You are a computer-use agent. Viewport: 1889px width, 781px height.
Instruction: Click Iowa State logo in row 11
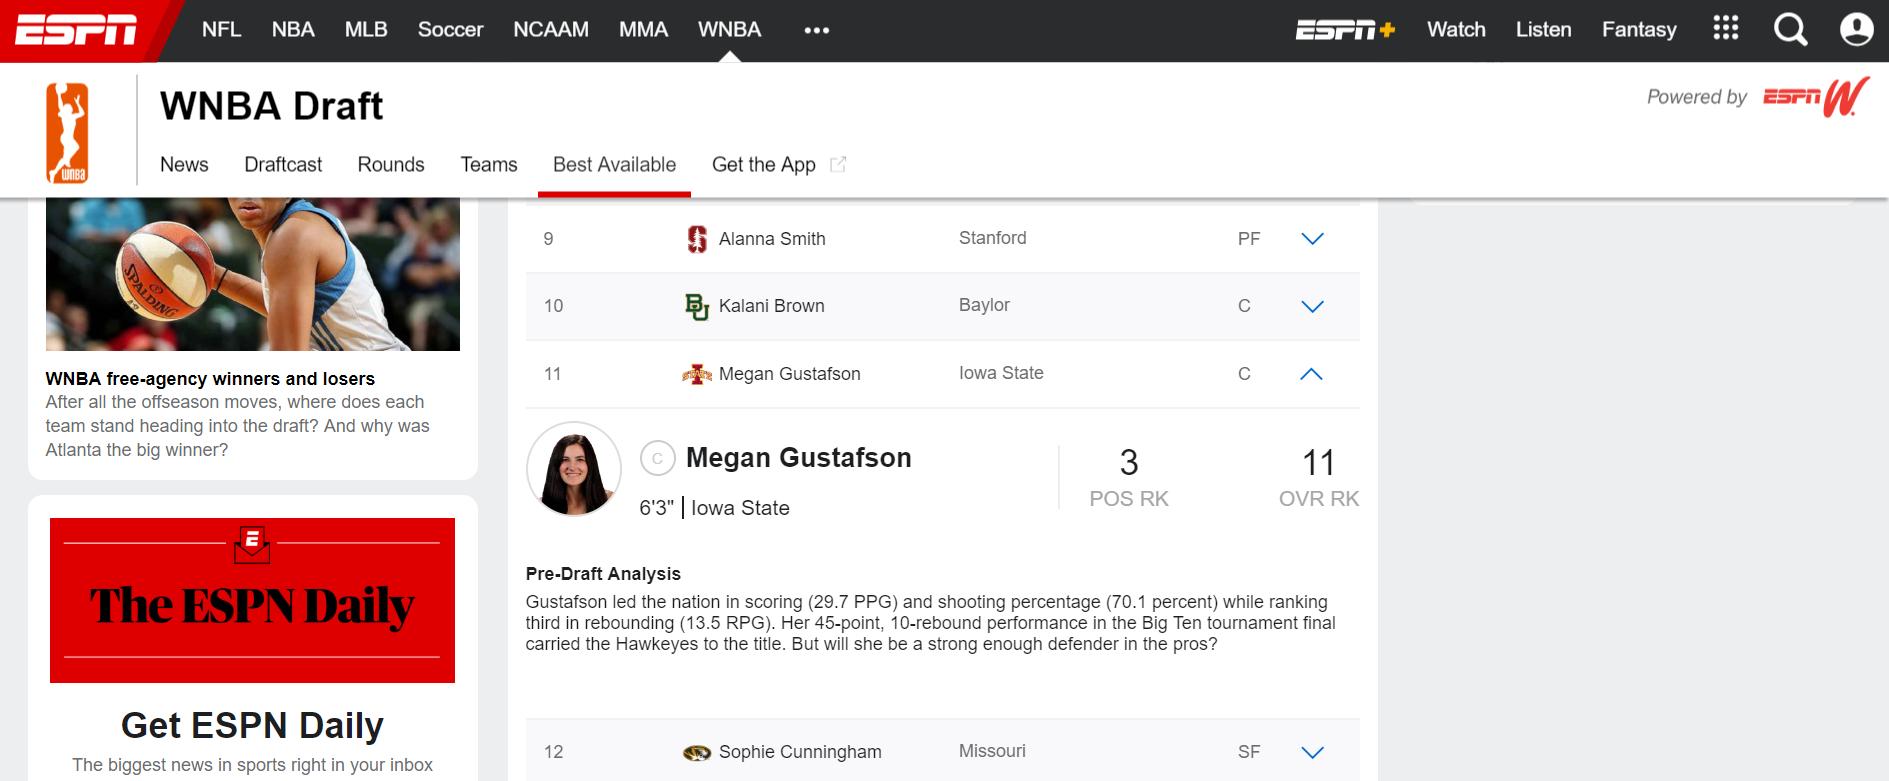697,374
